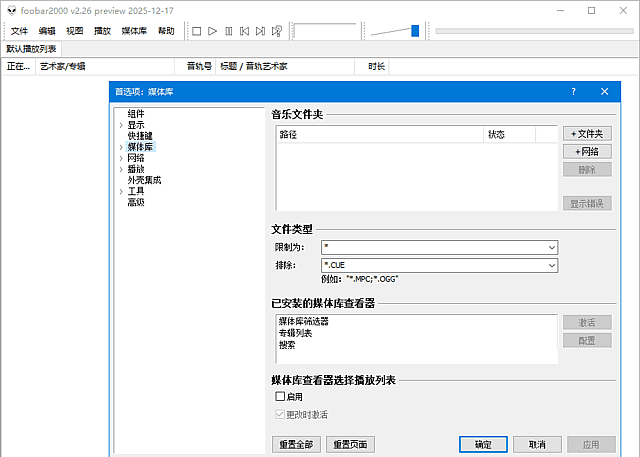Confirm with the 确定 button
The width and height of the screenshot is (640, 457).
pyautogui.click(x=483, y=444)
